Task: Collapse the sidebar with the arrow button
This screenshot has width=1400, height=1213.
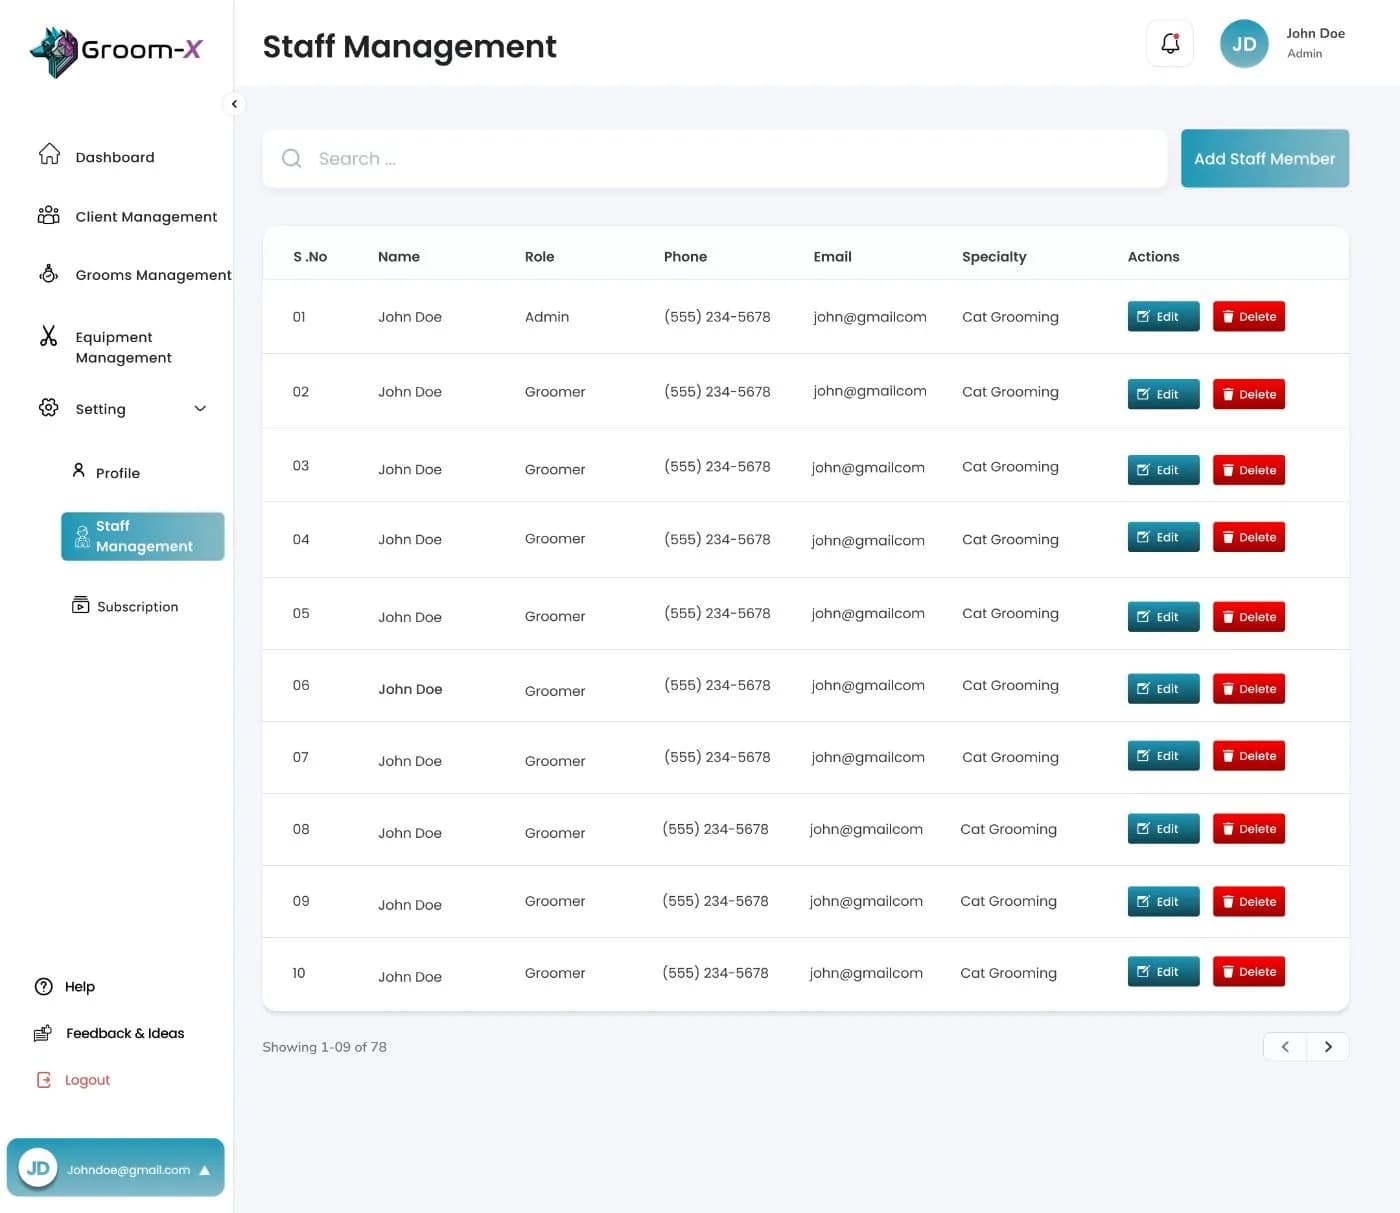Action: (234, 104)
